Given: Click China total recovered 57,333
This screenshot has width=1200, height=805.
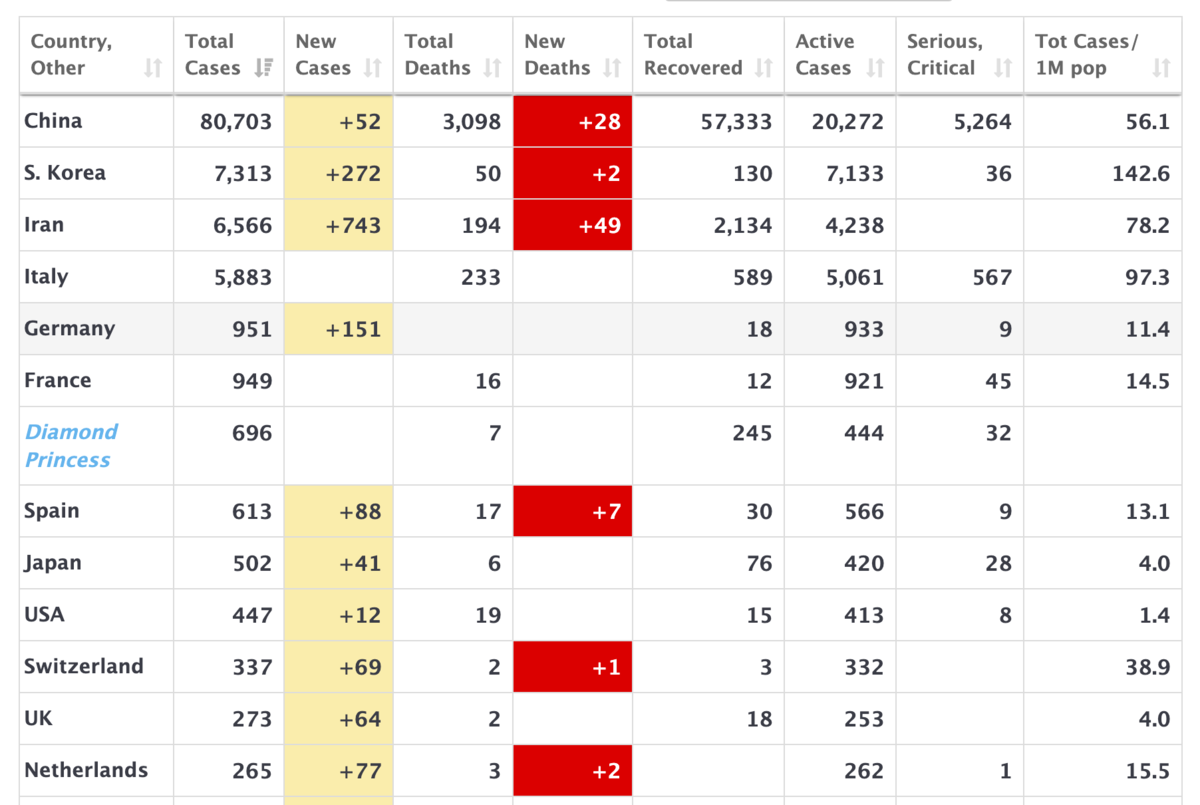Looking at the screenshot, I should tap(736, 122).
